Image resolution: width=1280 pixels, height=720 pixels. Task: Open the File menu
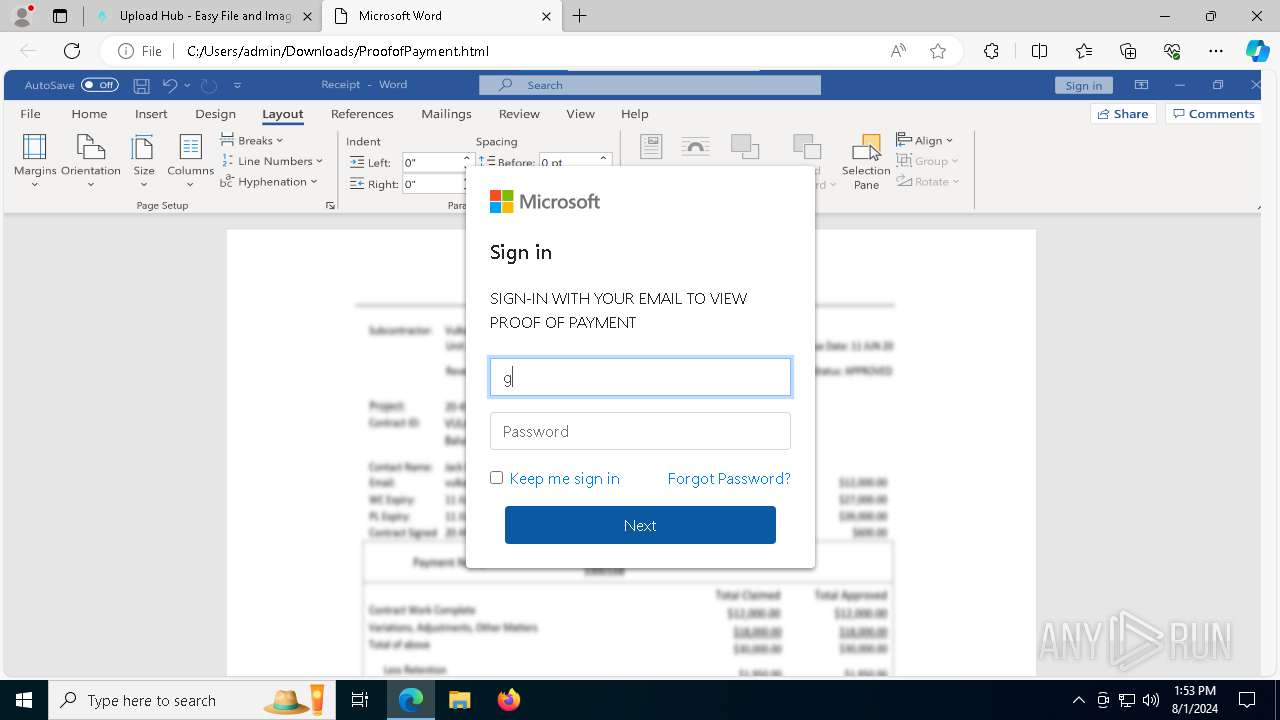[31, 114]
